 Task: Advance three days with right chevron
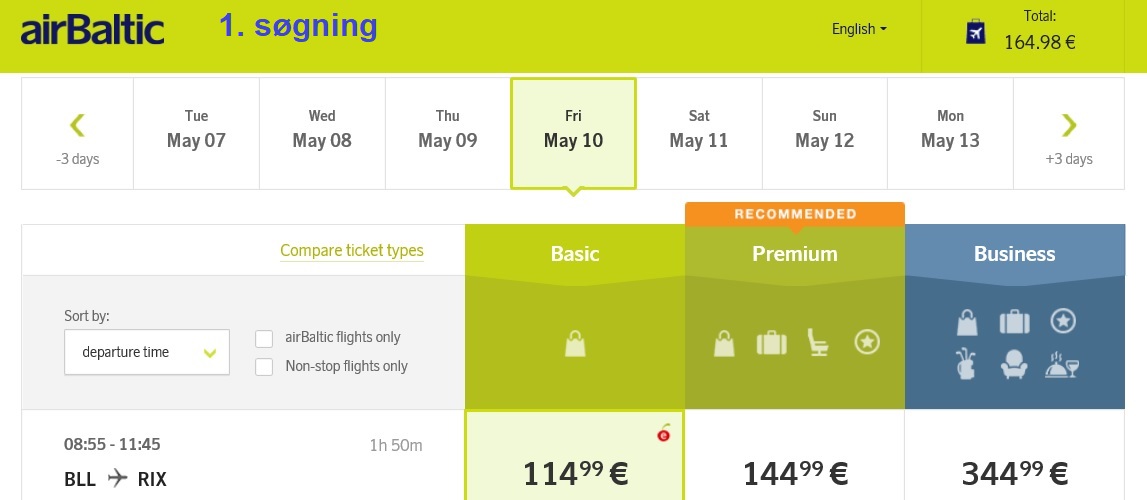[x=1069, y=134]
